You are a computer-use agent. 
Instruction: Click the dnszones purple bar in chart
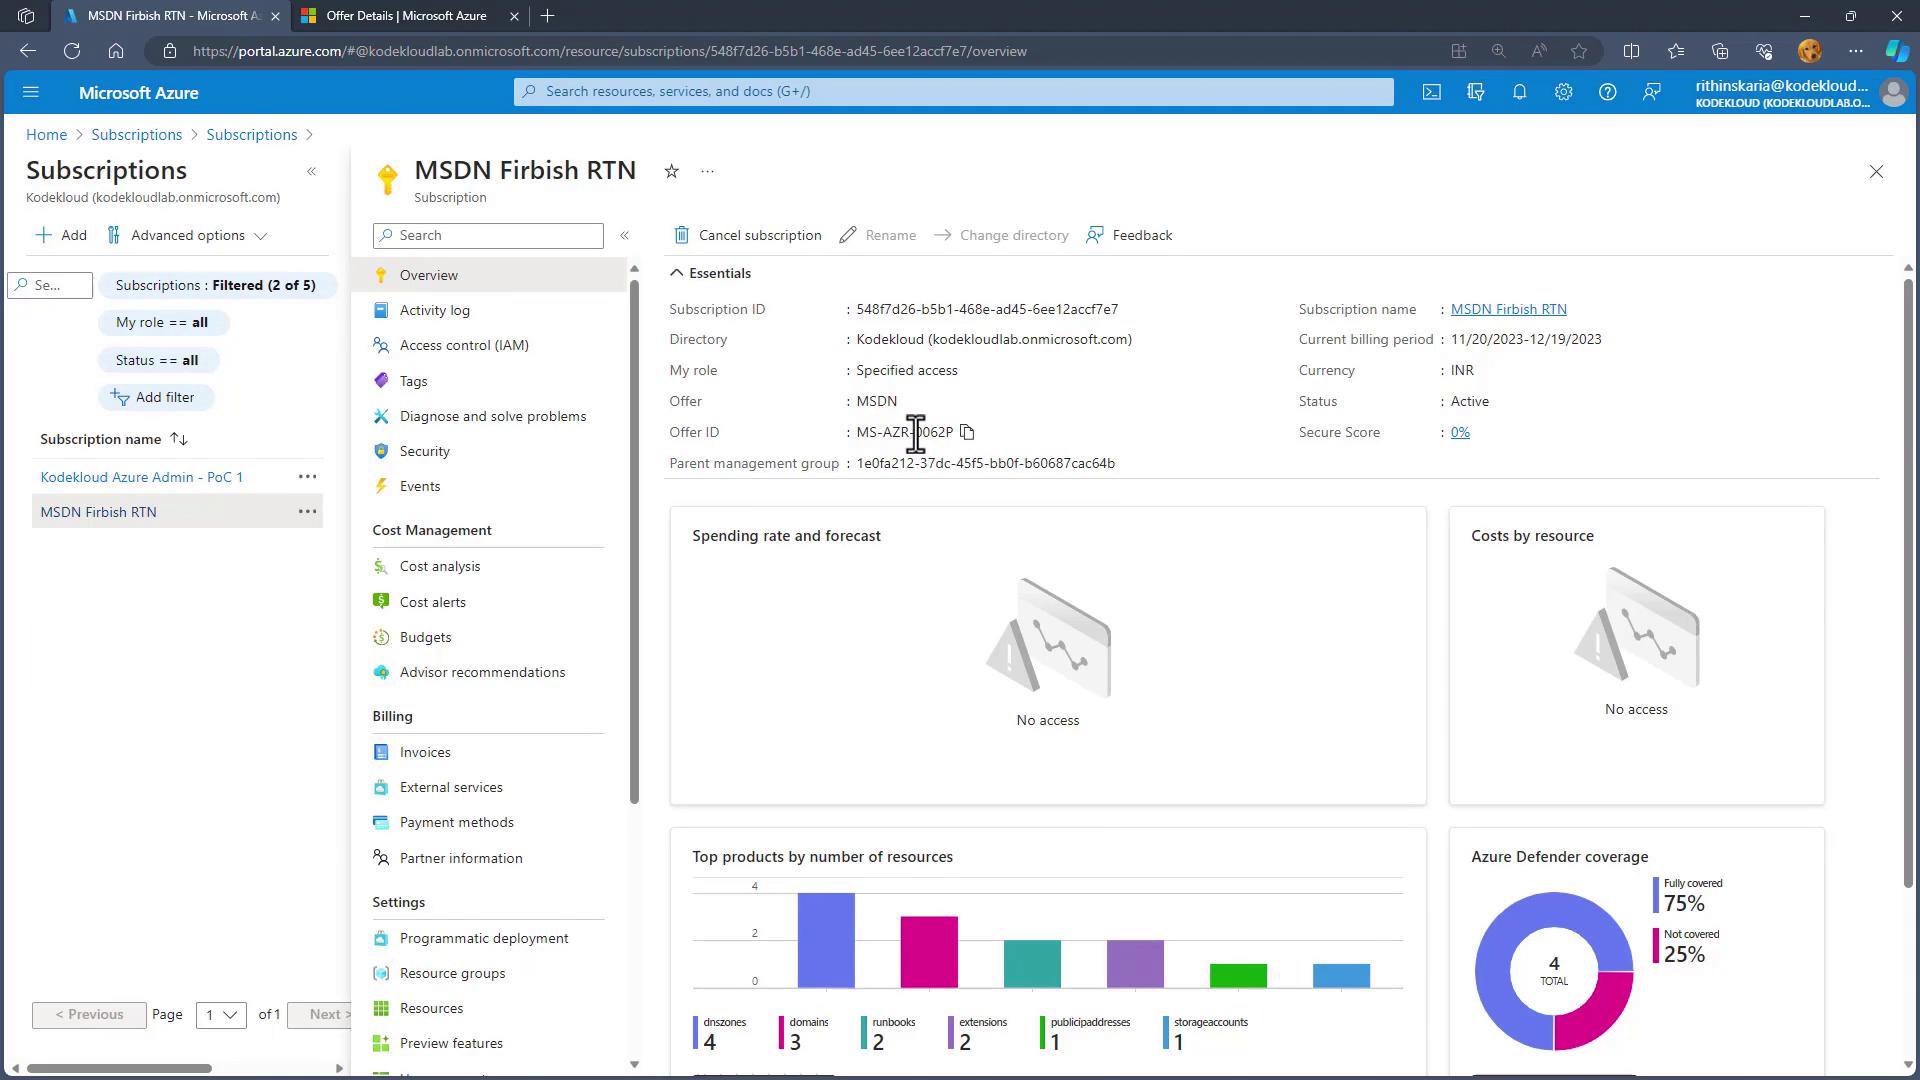[x=825, y=940]
